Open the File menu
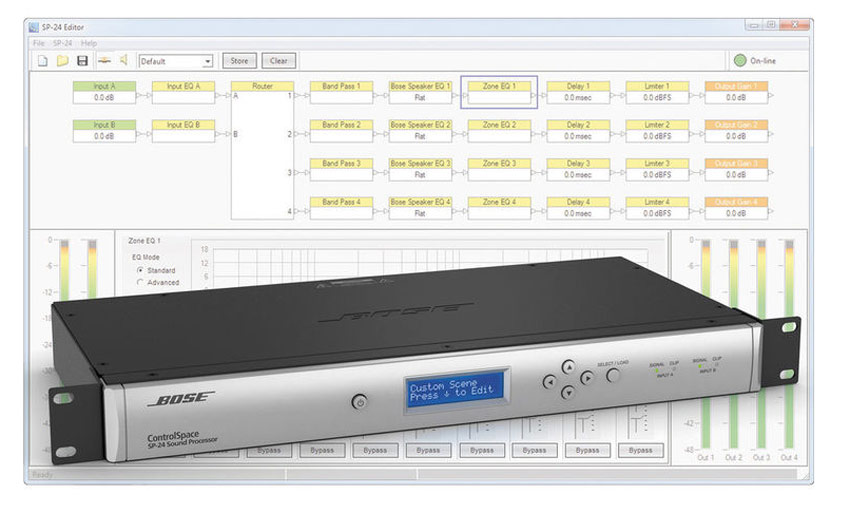This screenshot has height=513, width=850. (x=39, y=43)
